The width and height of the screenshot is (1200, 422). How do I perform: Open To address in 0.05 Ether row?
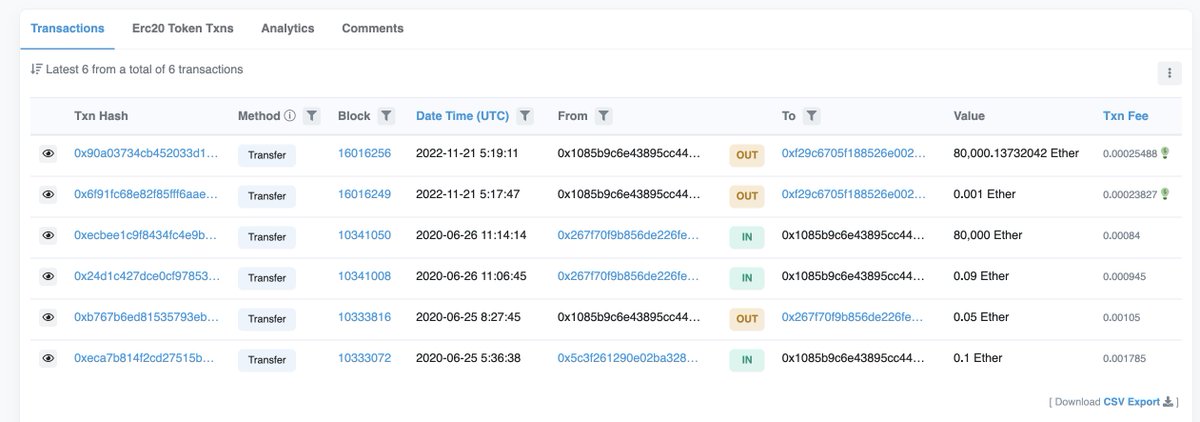853,317
